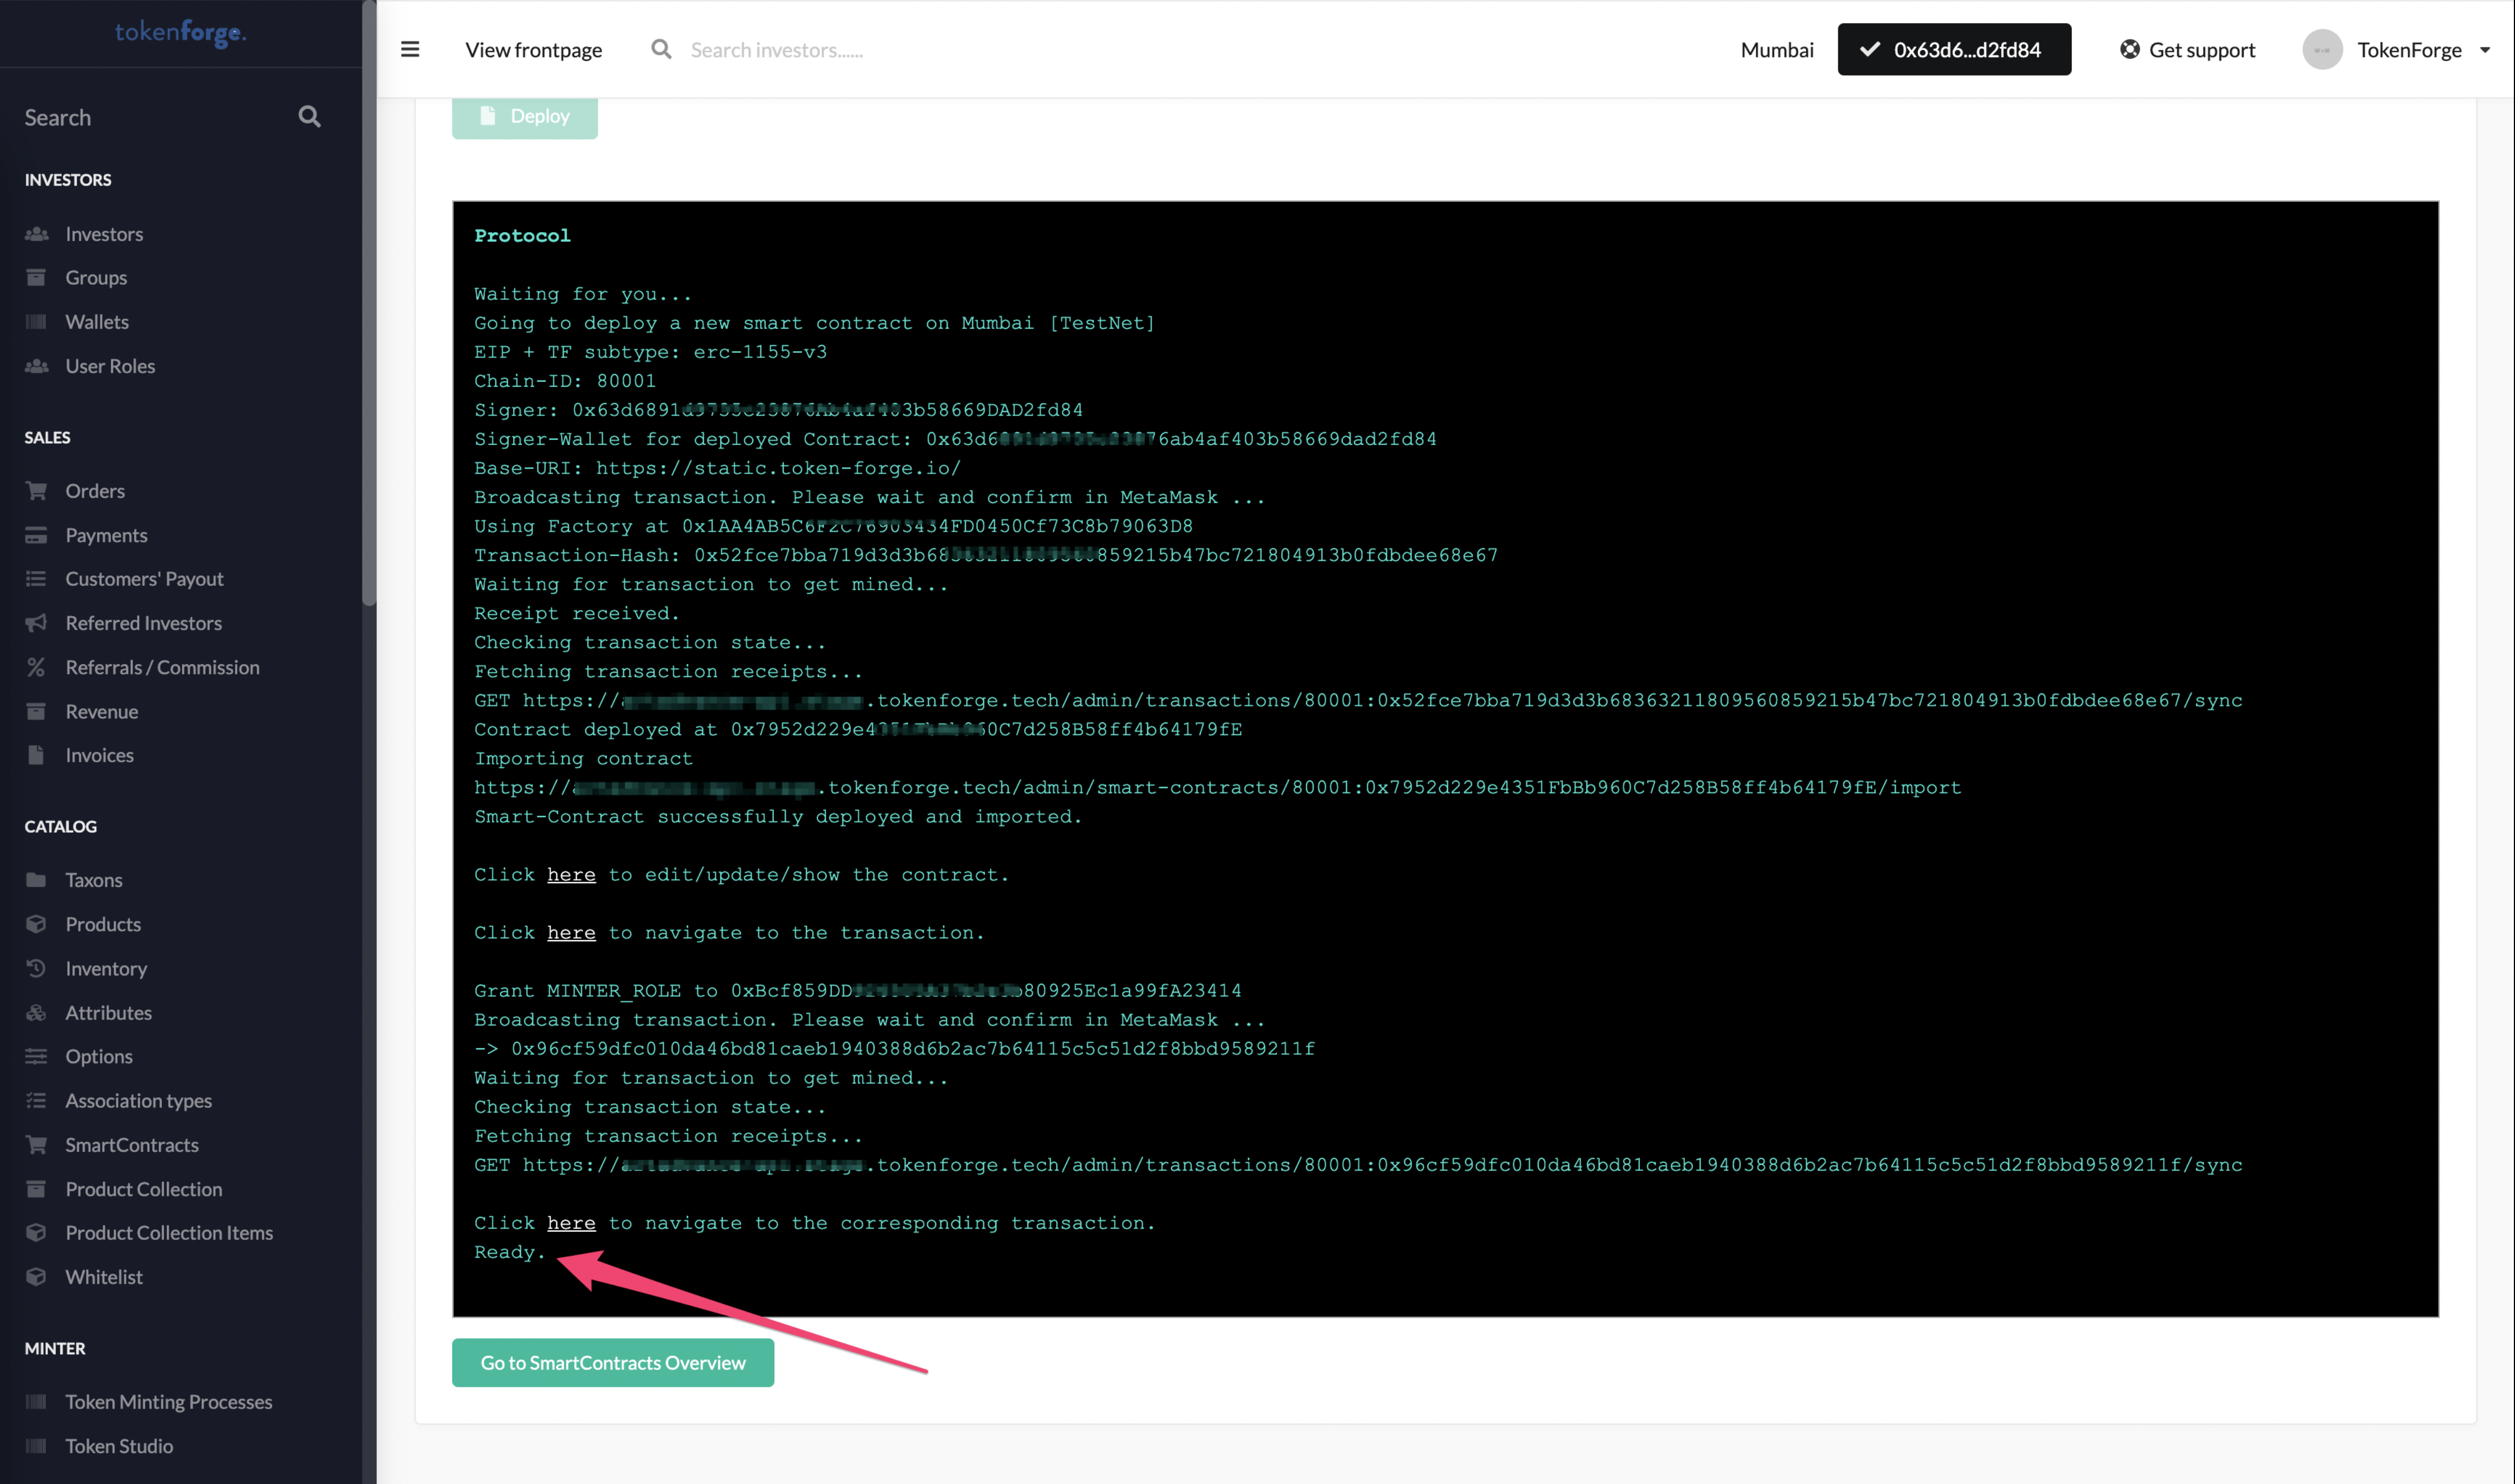Viewport: 2515px width, 1484px height.
Task: Click the Wallets icon in sidebar
Action: pyautogui.click(x=36, y=321)
